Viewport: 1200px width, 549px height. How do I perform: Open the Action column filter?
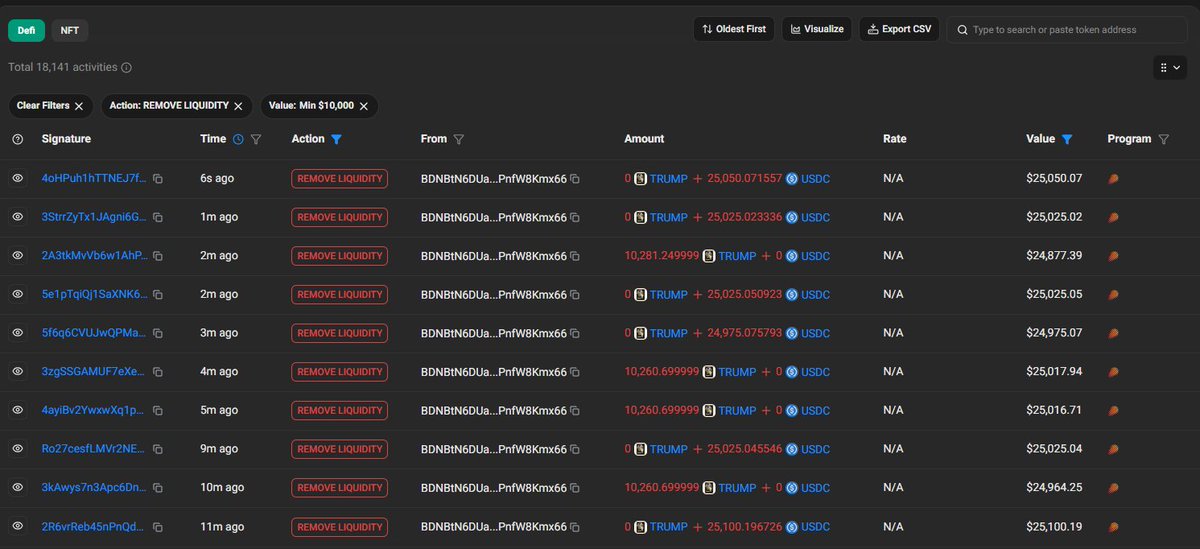(336, 140)
